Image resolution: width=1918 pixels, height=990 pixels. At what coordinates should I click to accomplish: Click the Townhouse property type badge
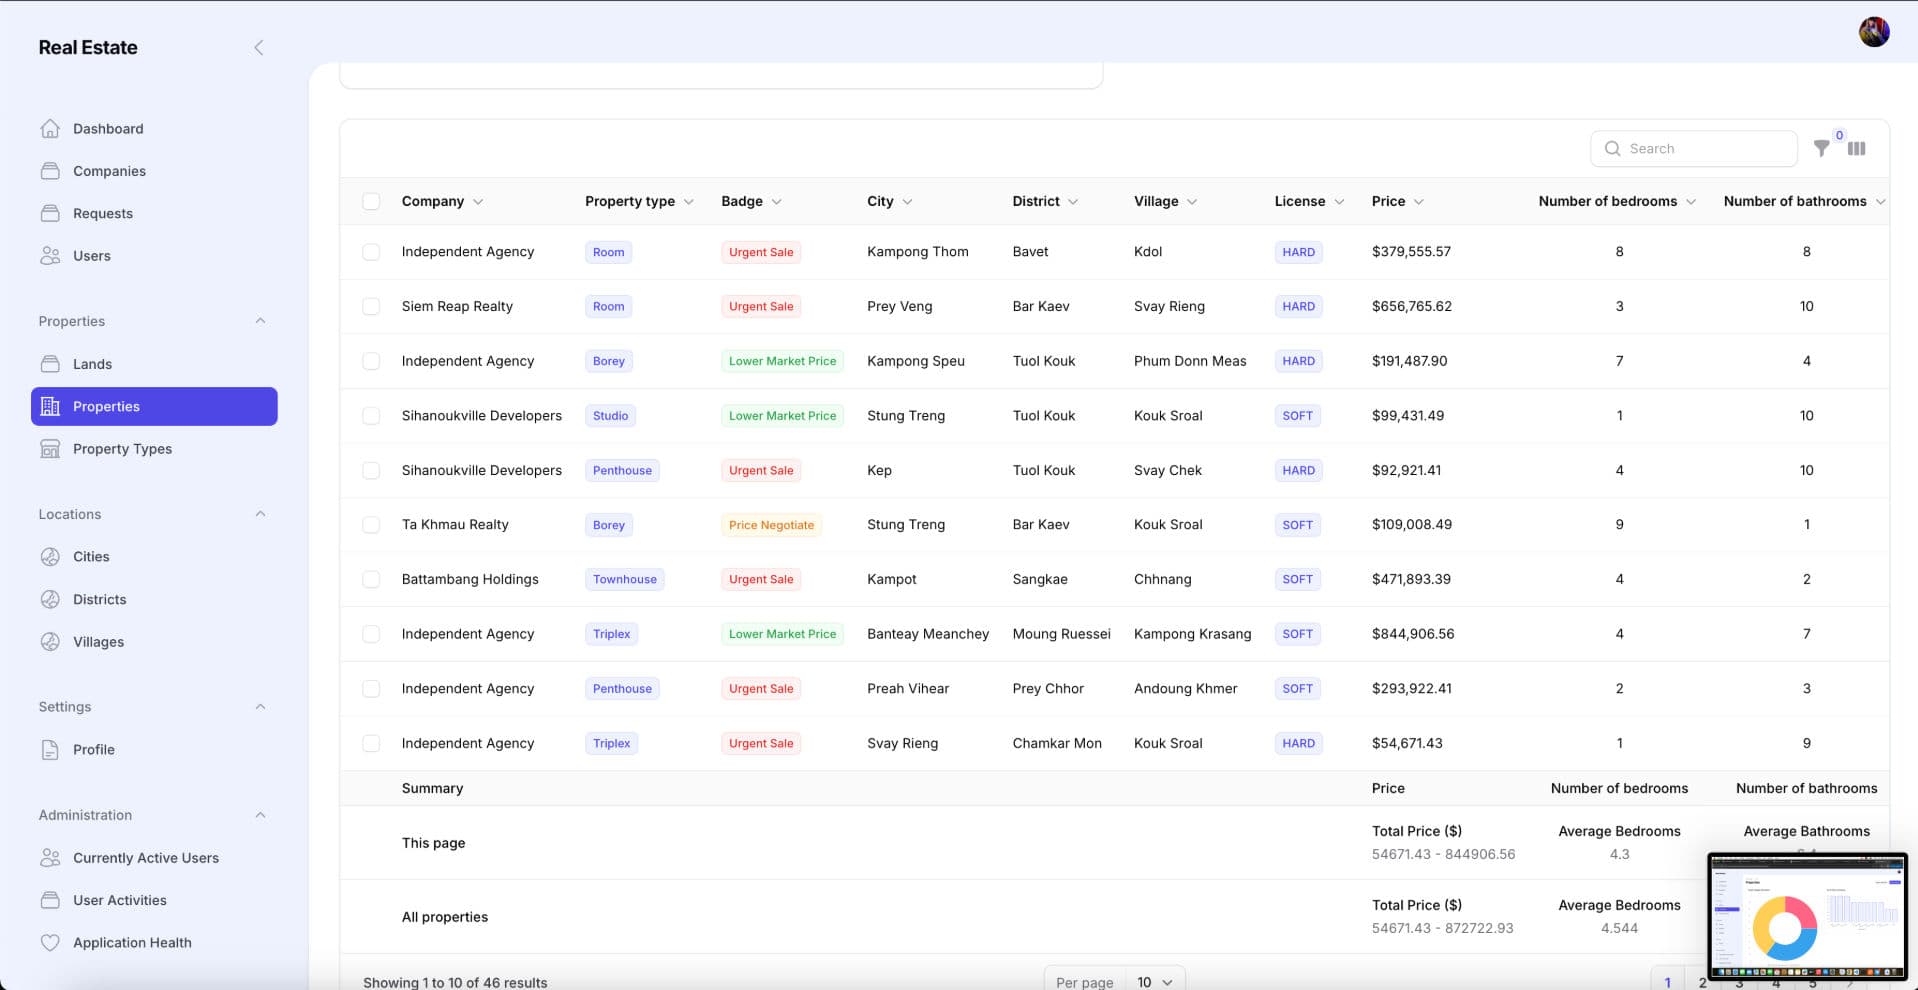pyautogui.click(x=625, y=579)
